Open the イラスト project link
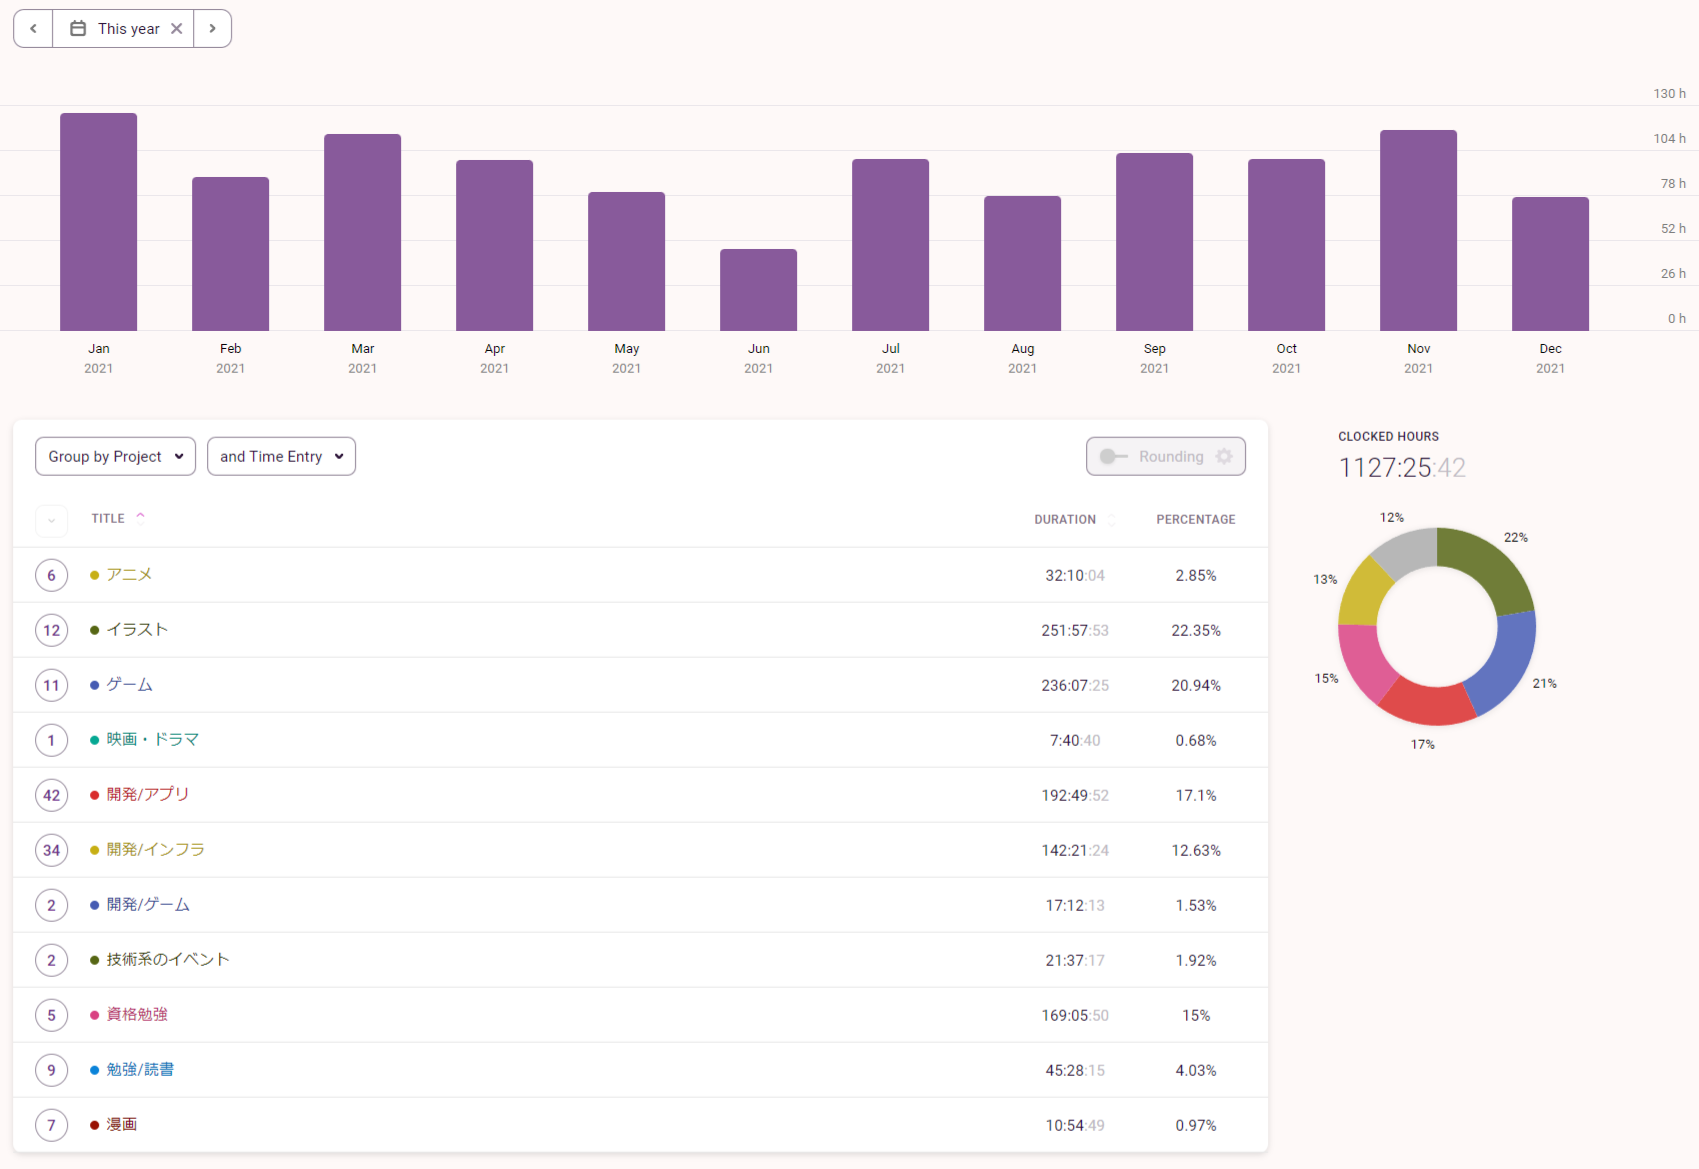 (x=137, y=629)
